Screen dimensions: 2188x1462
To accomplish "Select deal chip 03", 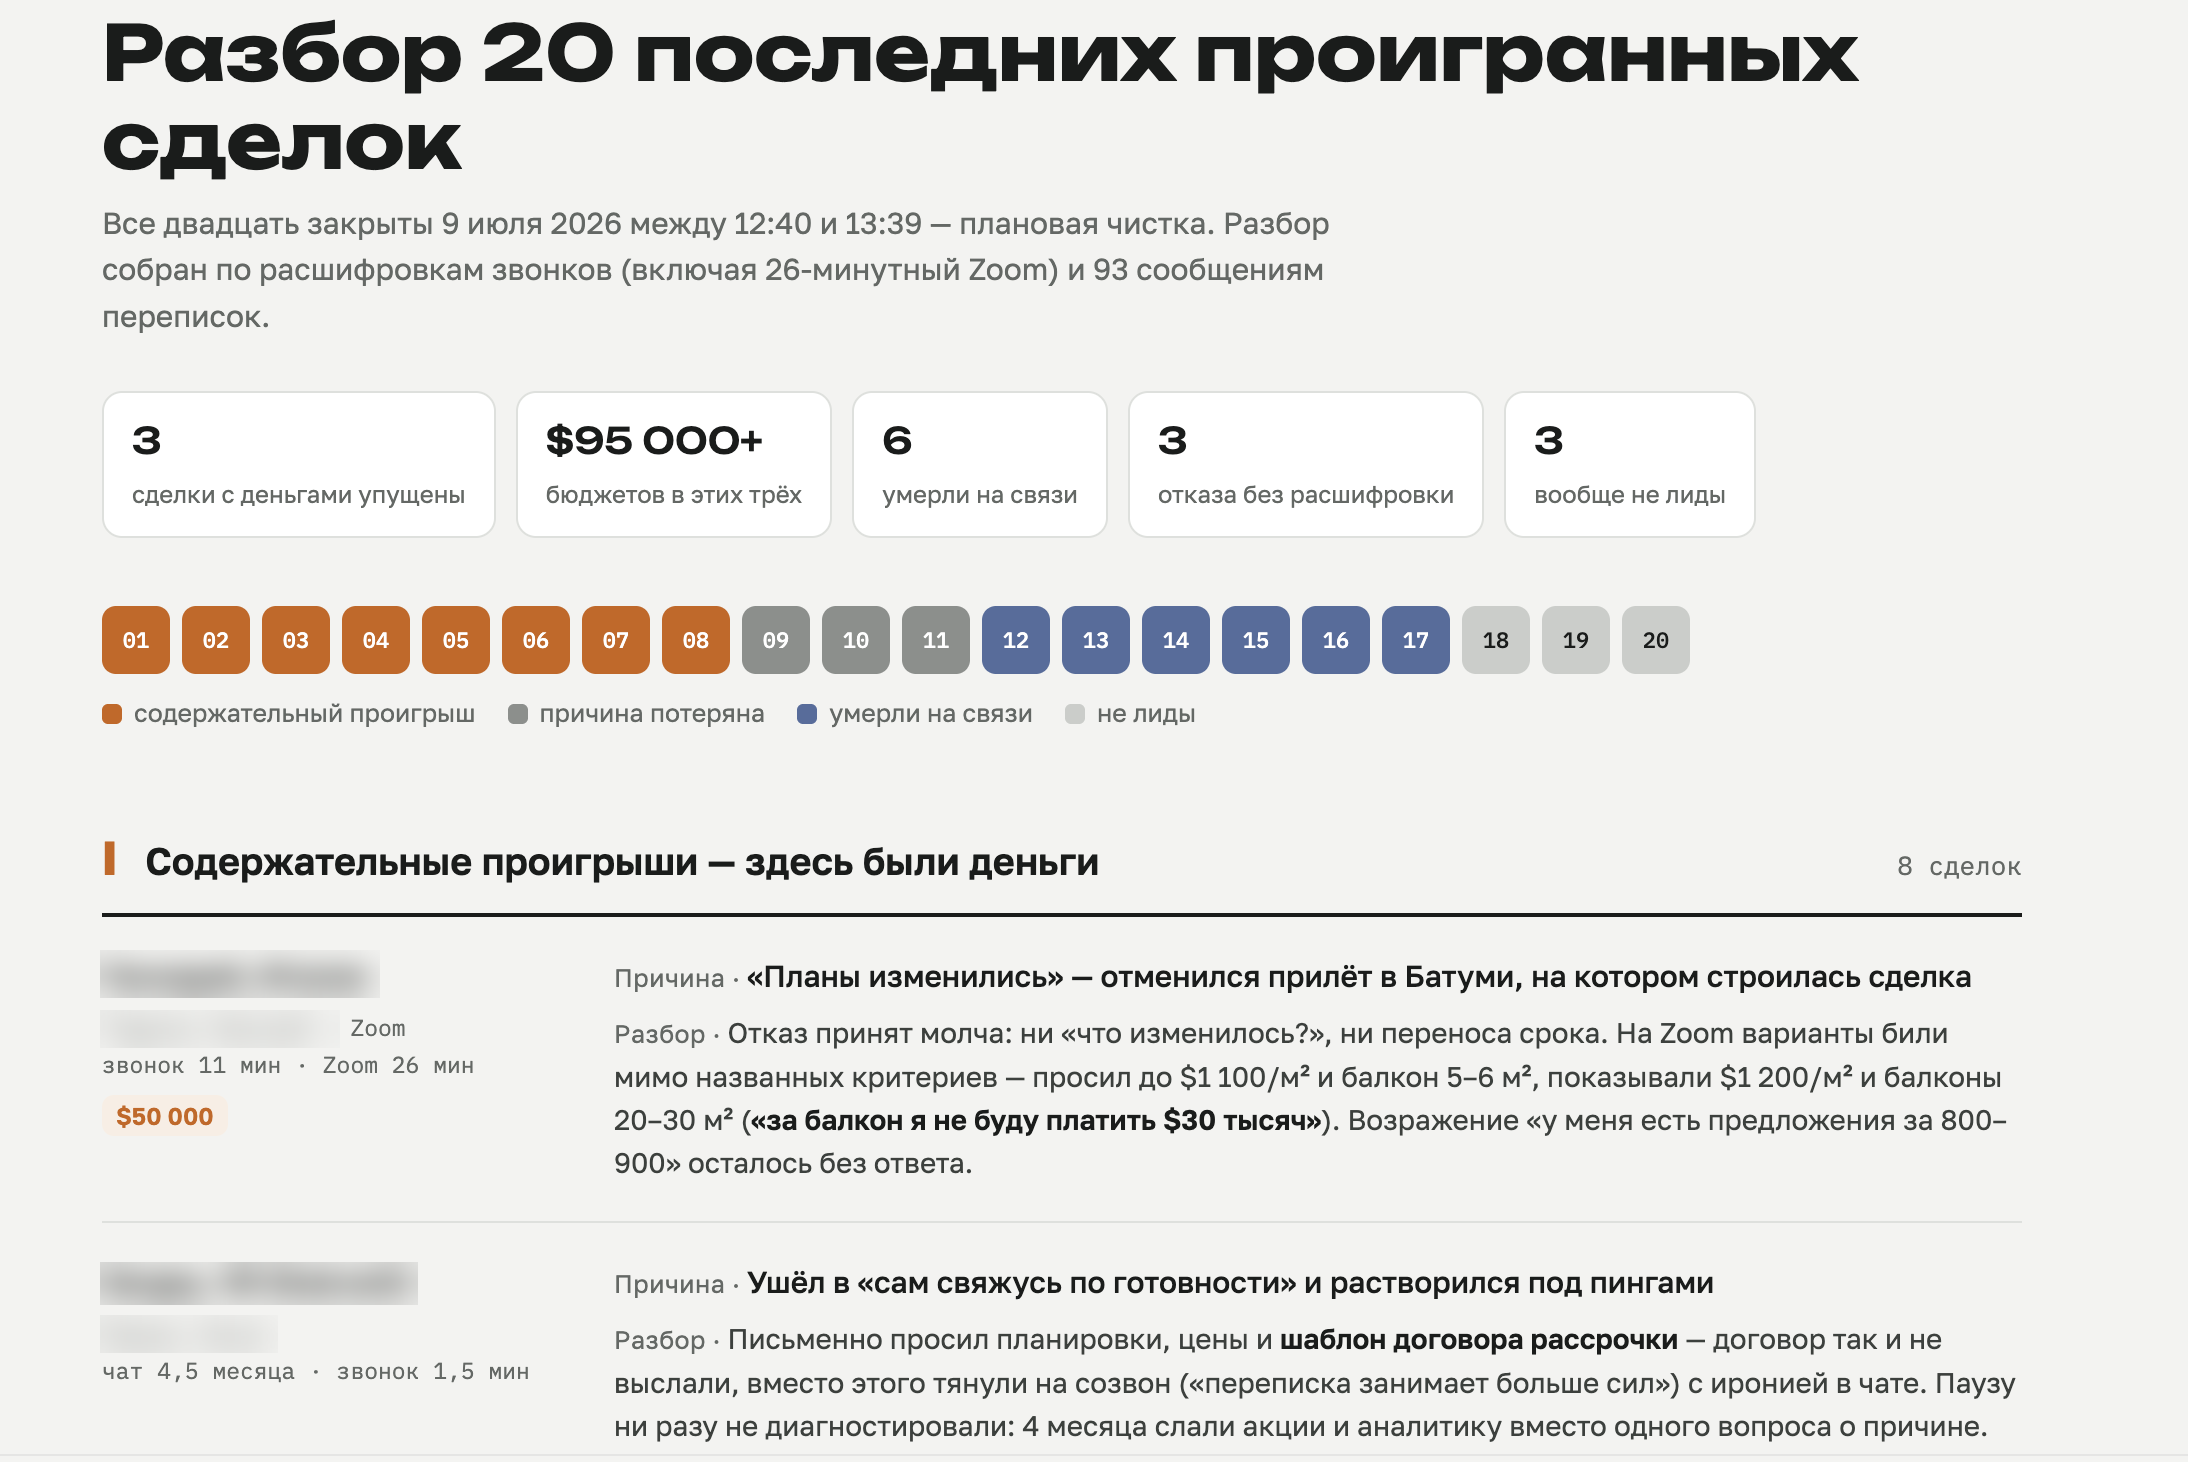I will [x=296, y=640].
